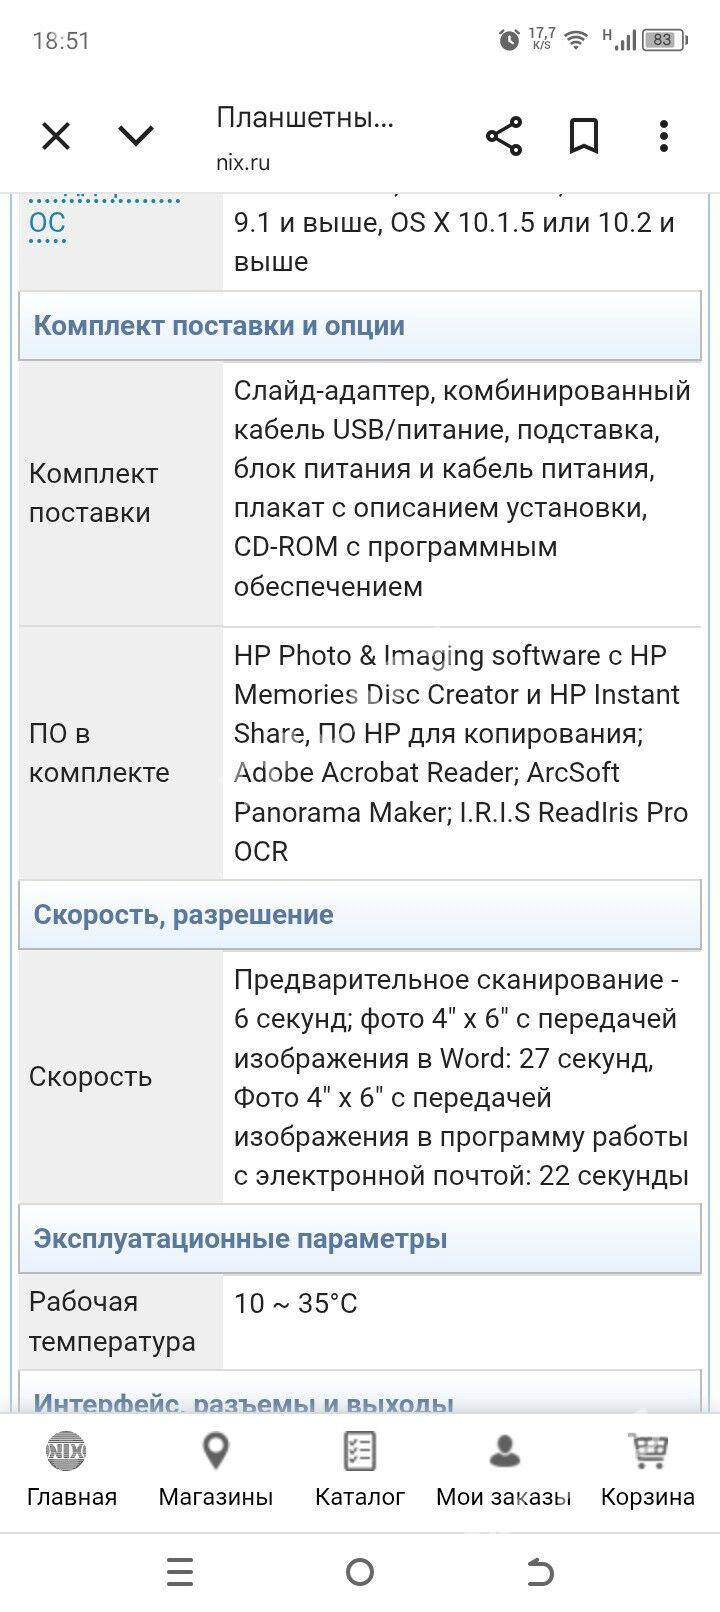Bookmark this page
This screenshot has height=1612, width=720.
coord(584,136)
